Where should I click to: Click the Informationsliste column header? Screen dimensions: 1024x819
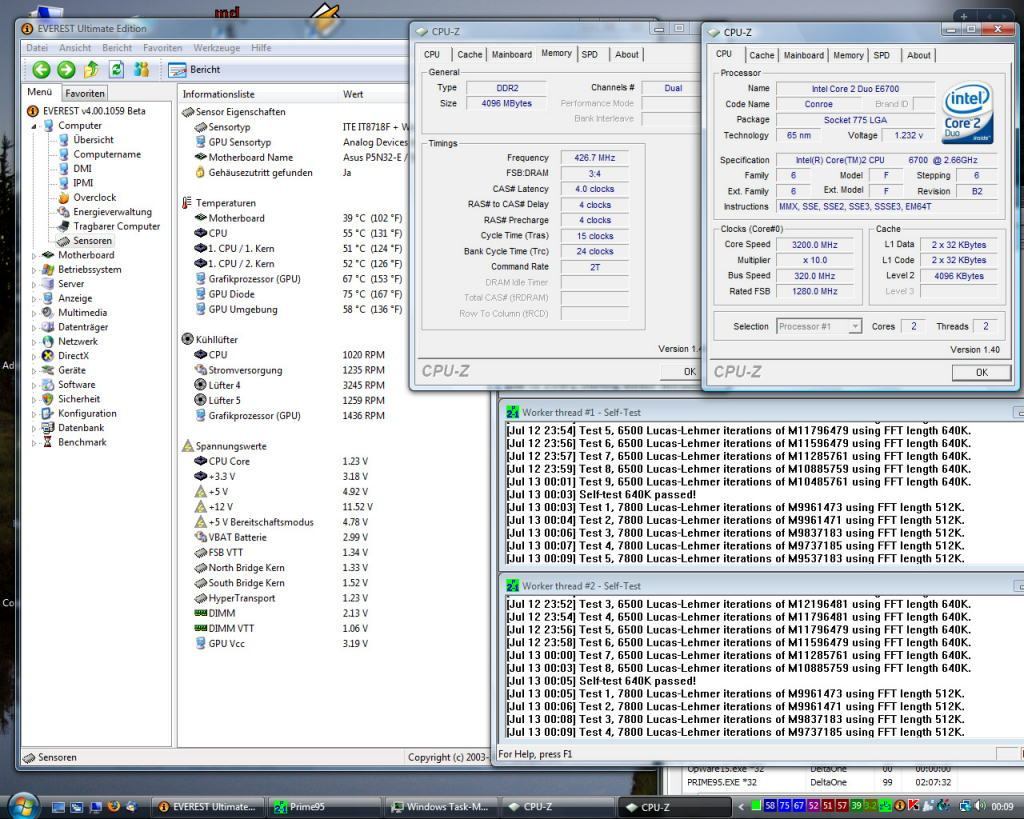257,94
